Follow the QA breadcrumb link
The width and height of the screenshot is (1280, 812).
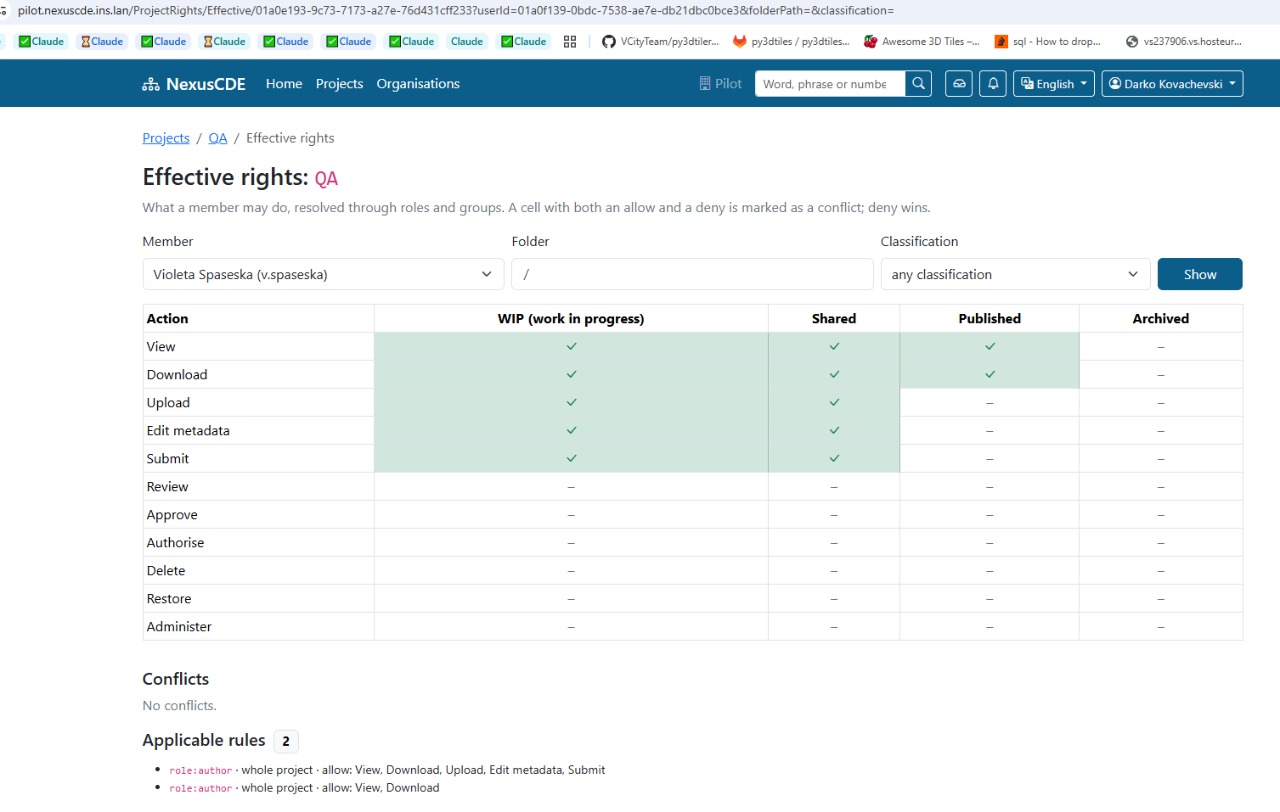click(x=218, y=138)
